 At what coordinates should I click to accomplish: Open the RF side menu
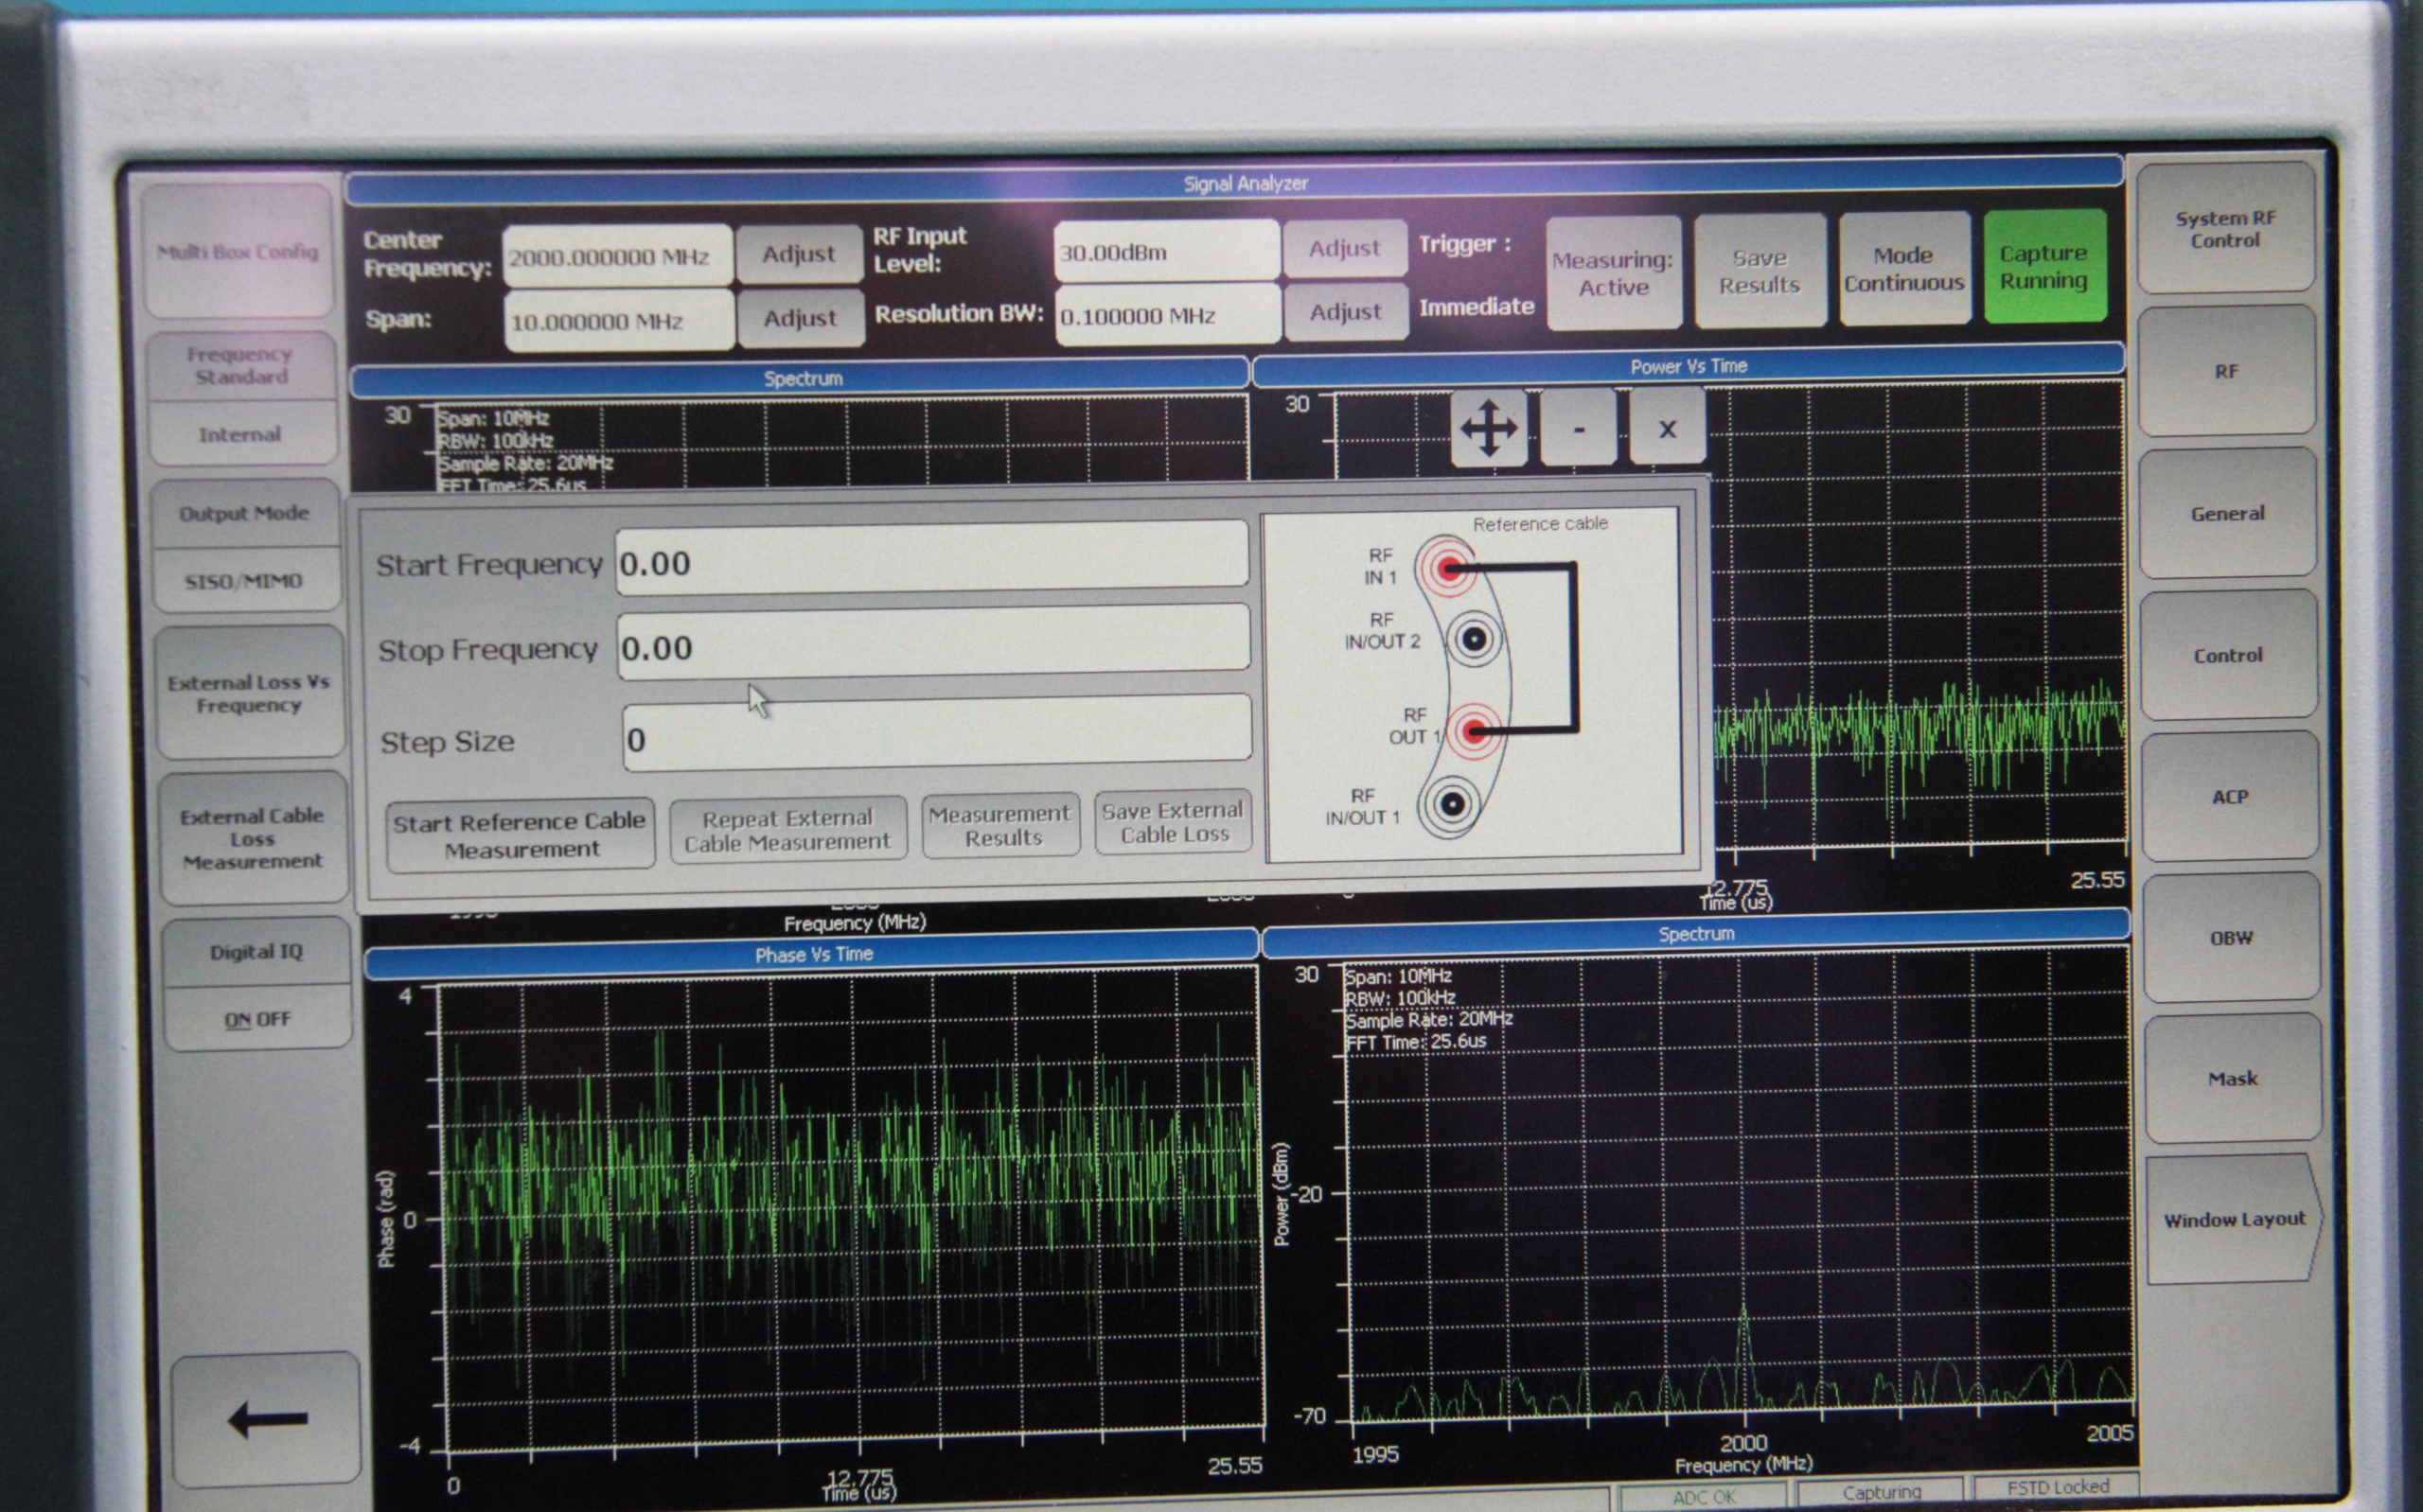pyautogui.click(x=2226, y=371)
